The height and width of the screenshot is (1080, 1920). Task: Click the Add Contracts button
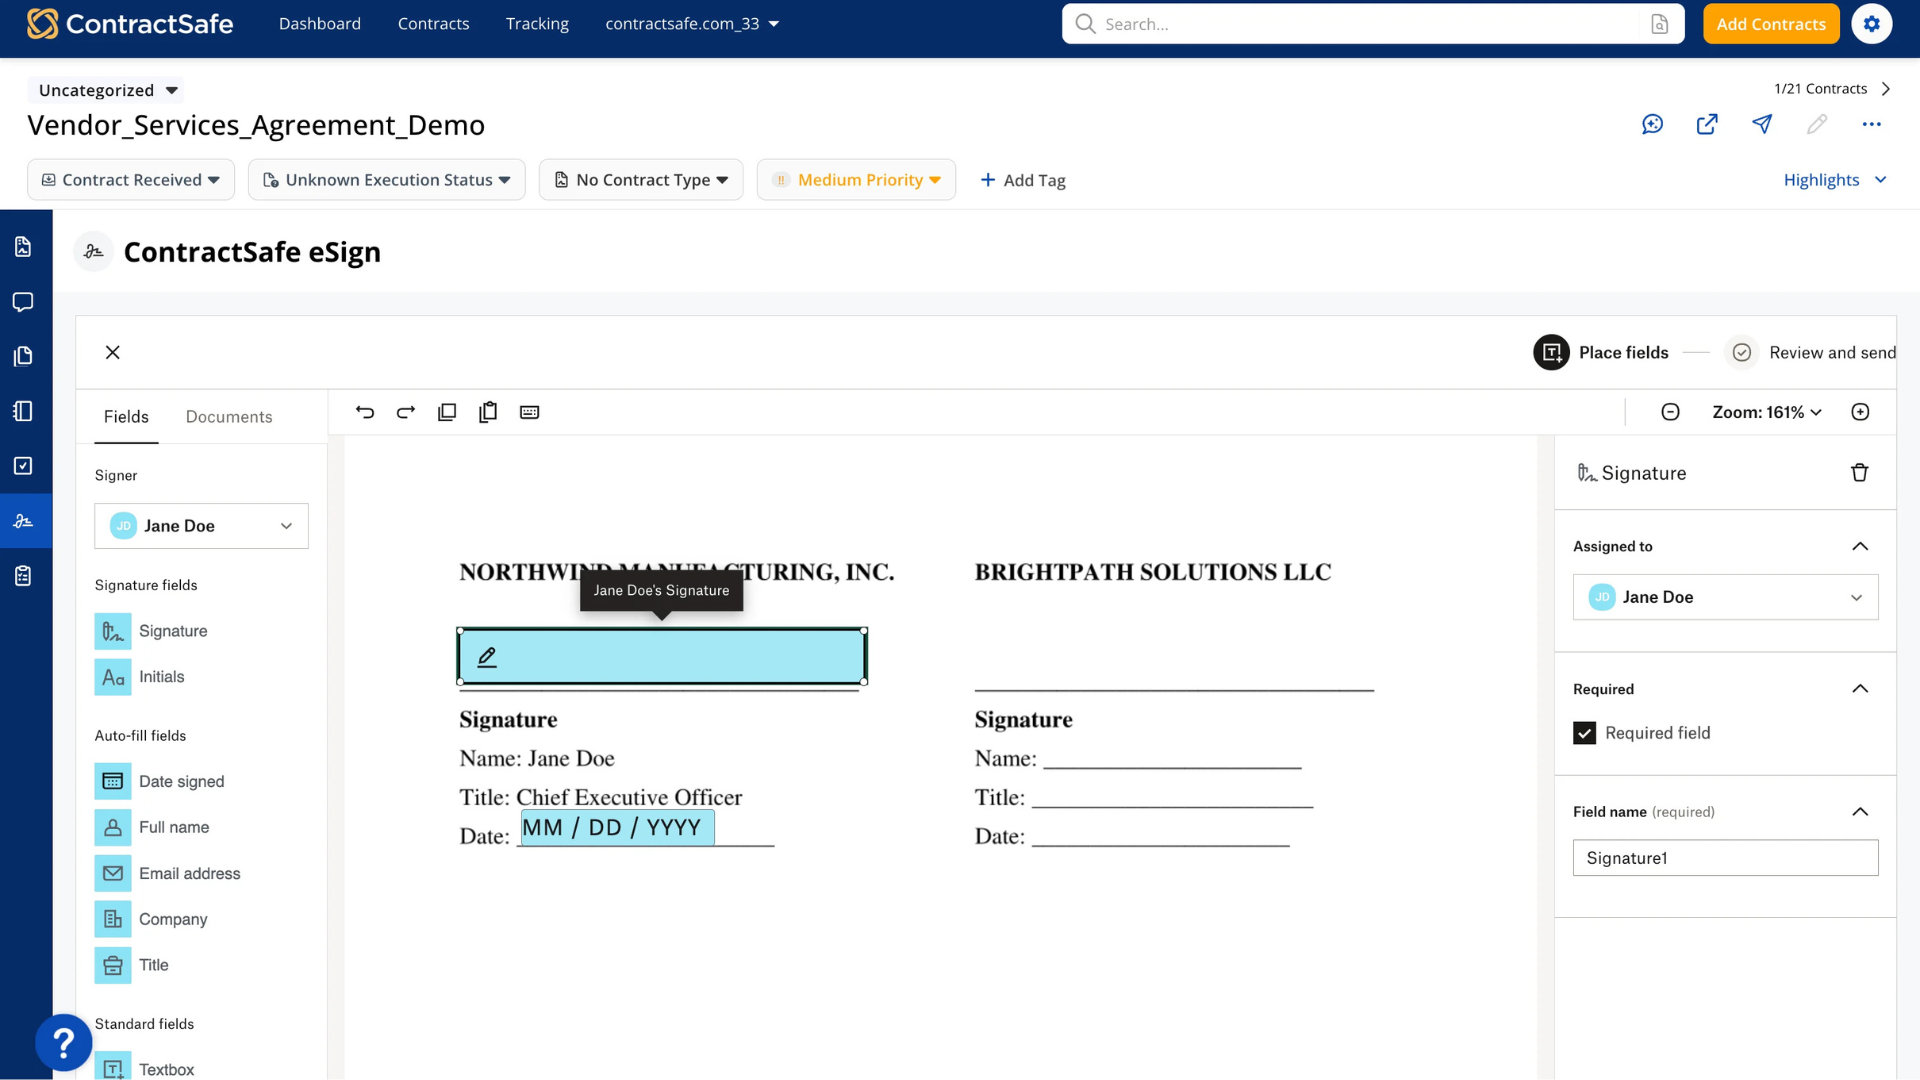coord(1771,24)
